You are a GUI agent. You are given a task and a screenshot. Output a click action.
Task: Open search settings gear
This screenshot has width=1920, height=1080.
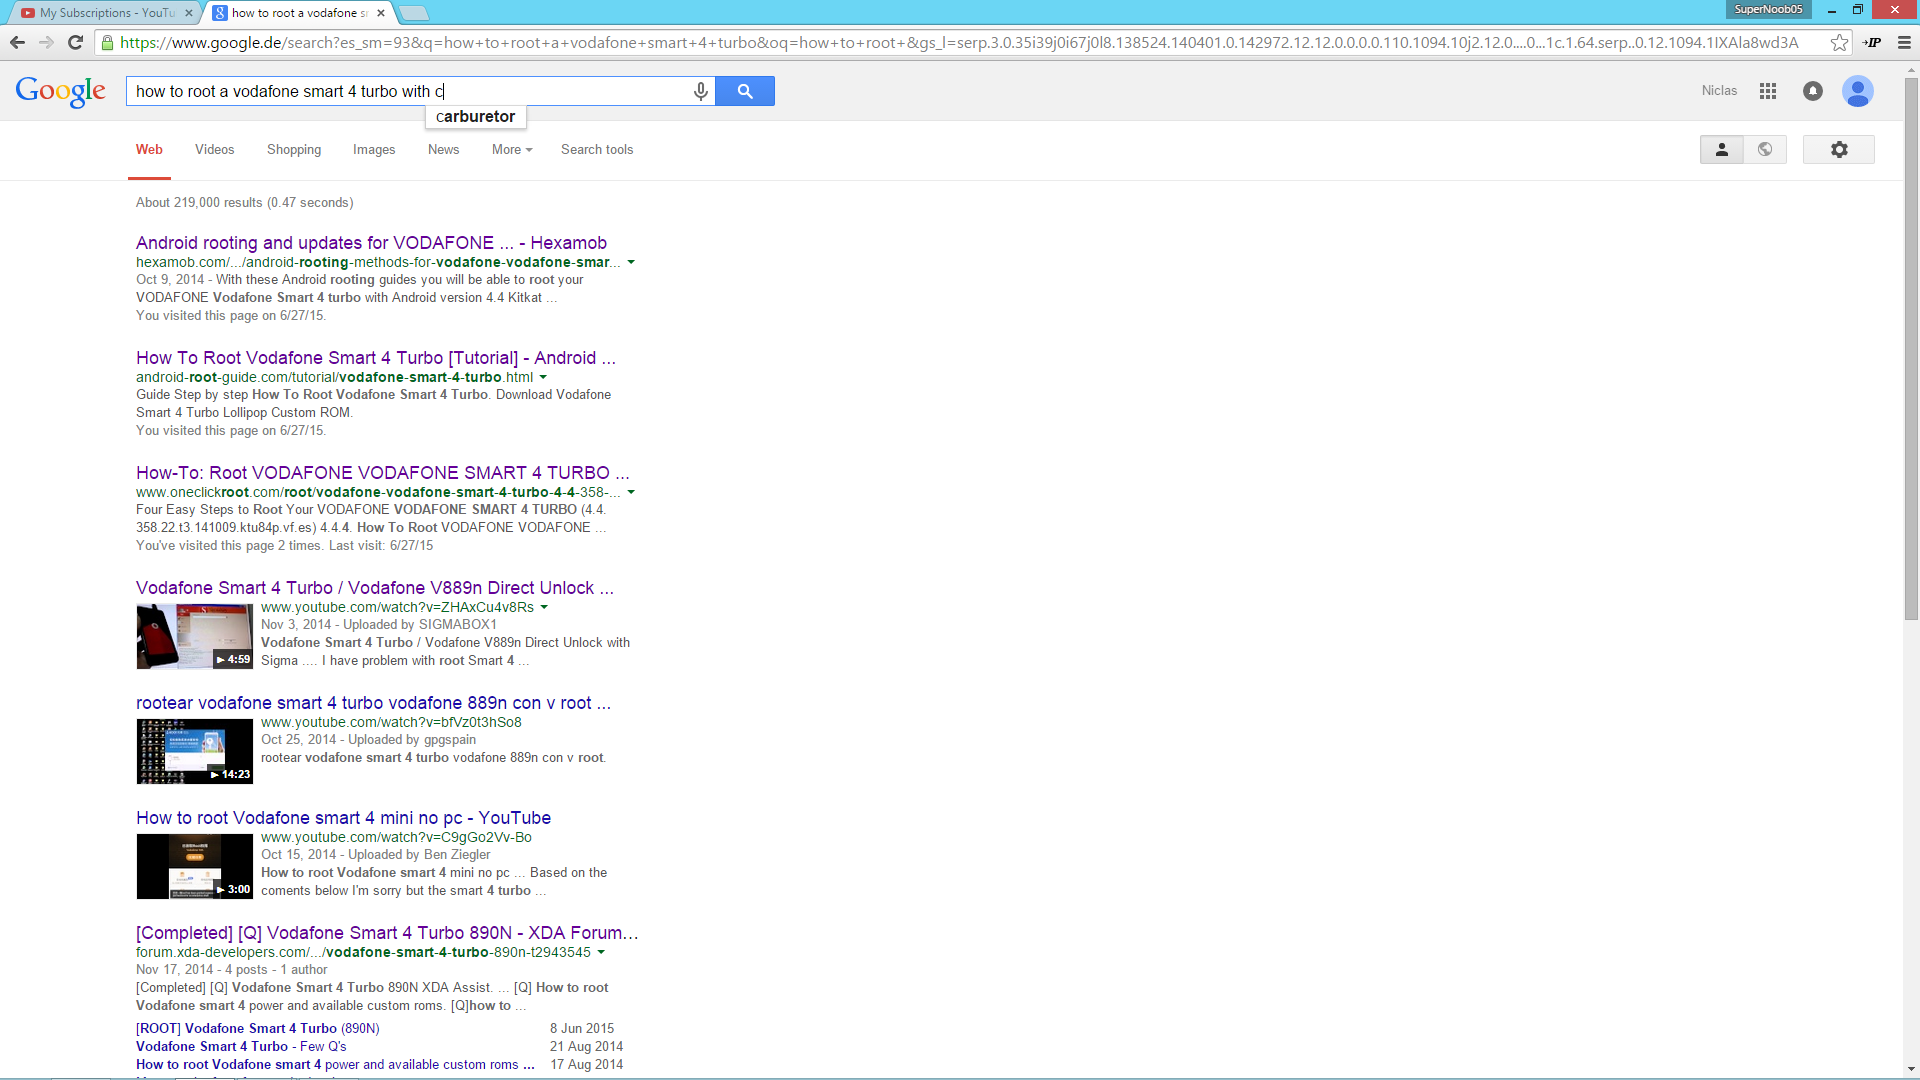[x=1839, y=149]
